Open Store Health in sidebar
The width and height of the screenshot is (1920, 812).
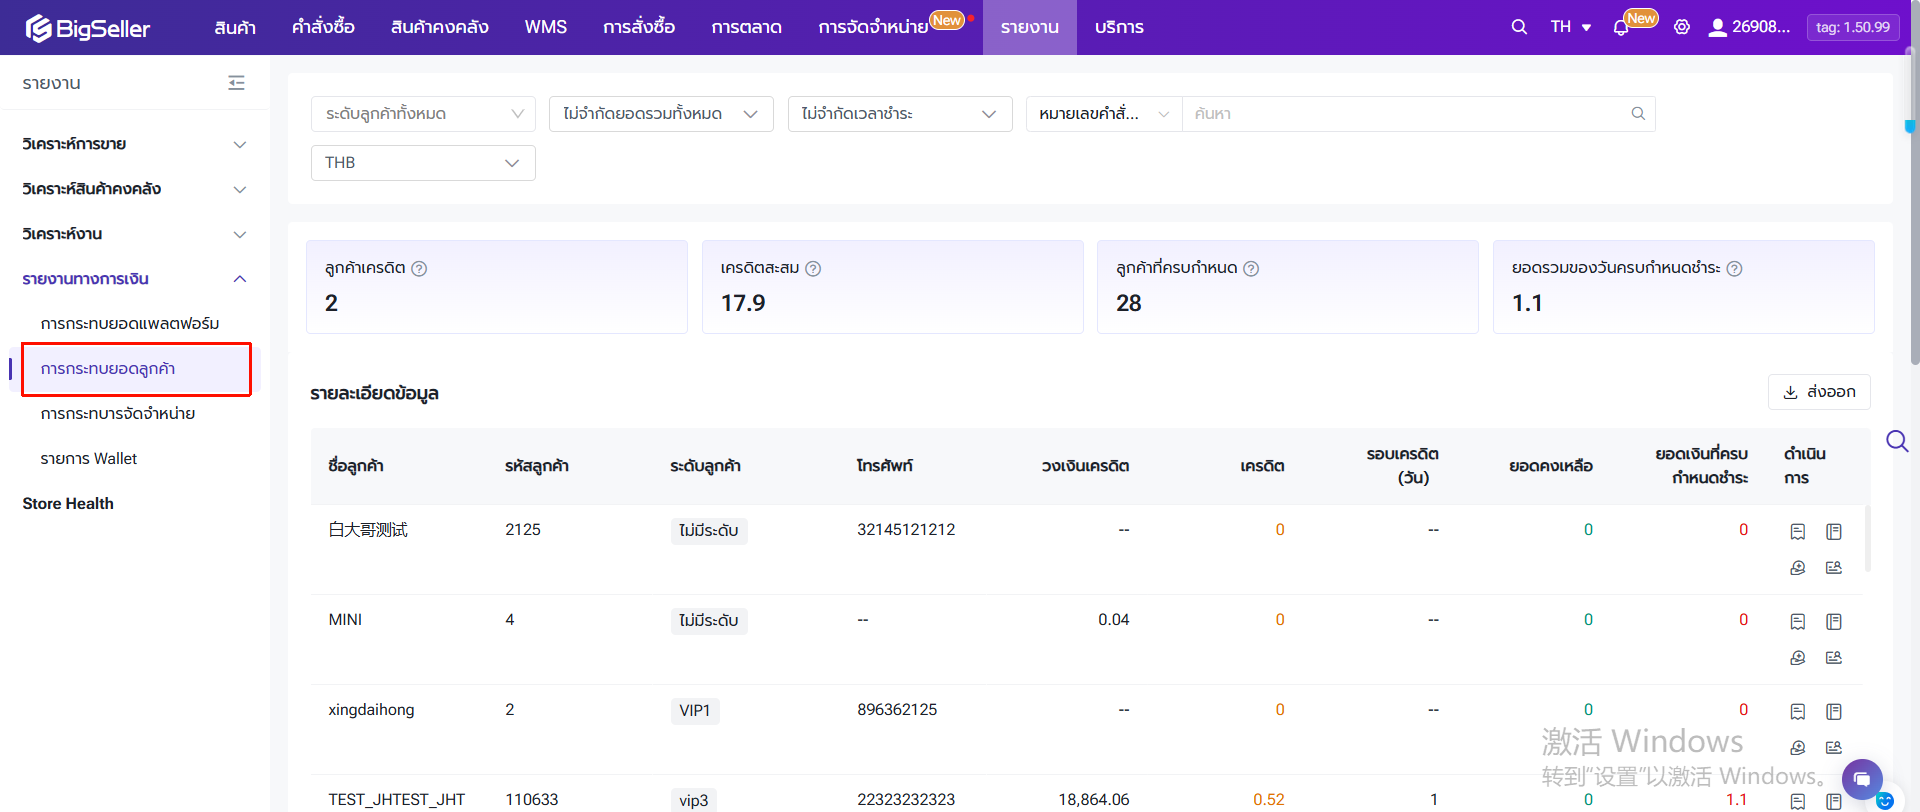click(x=68, y=504)
